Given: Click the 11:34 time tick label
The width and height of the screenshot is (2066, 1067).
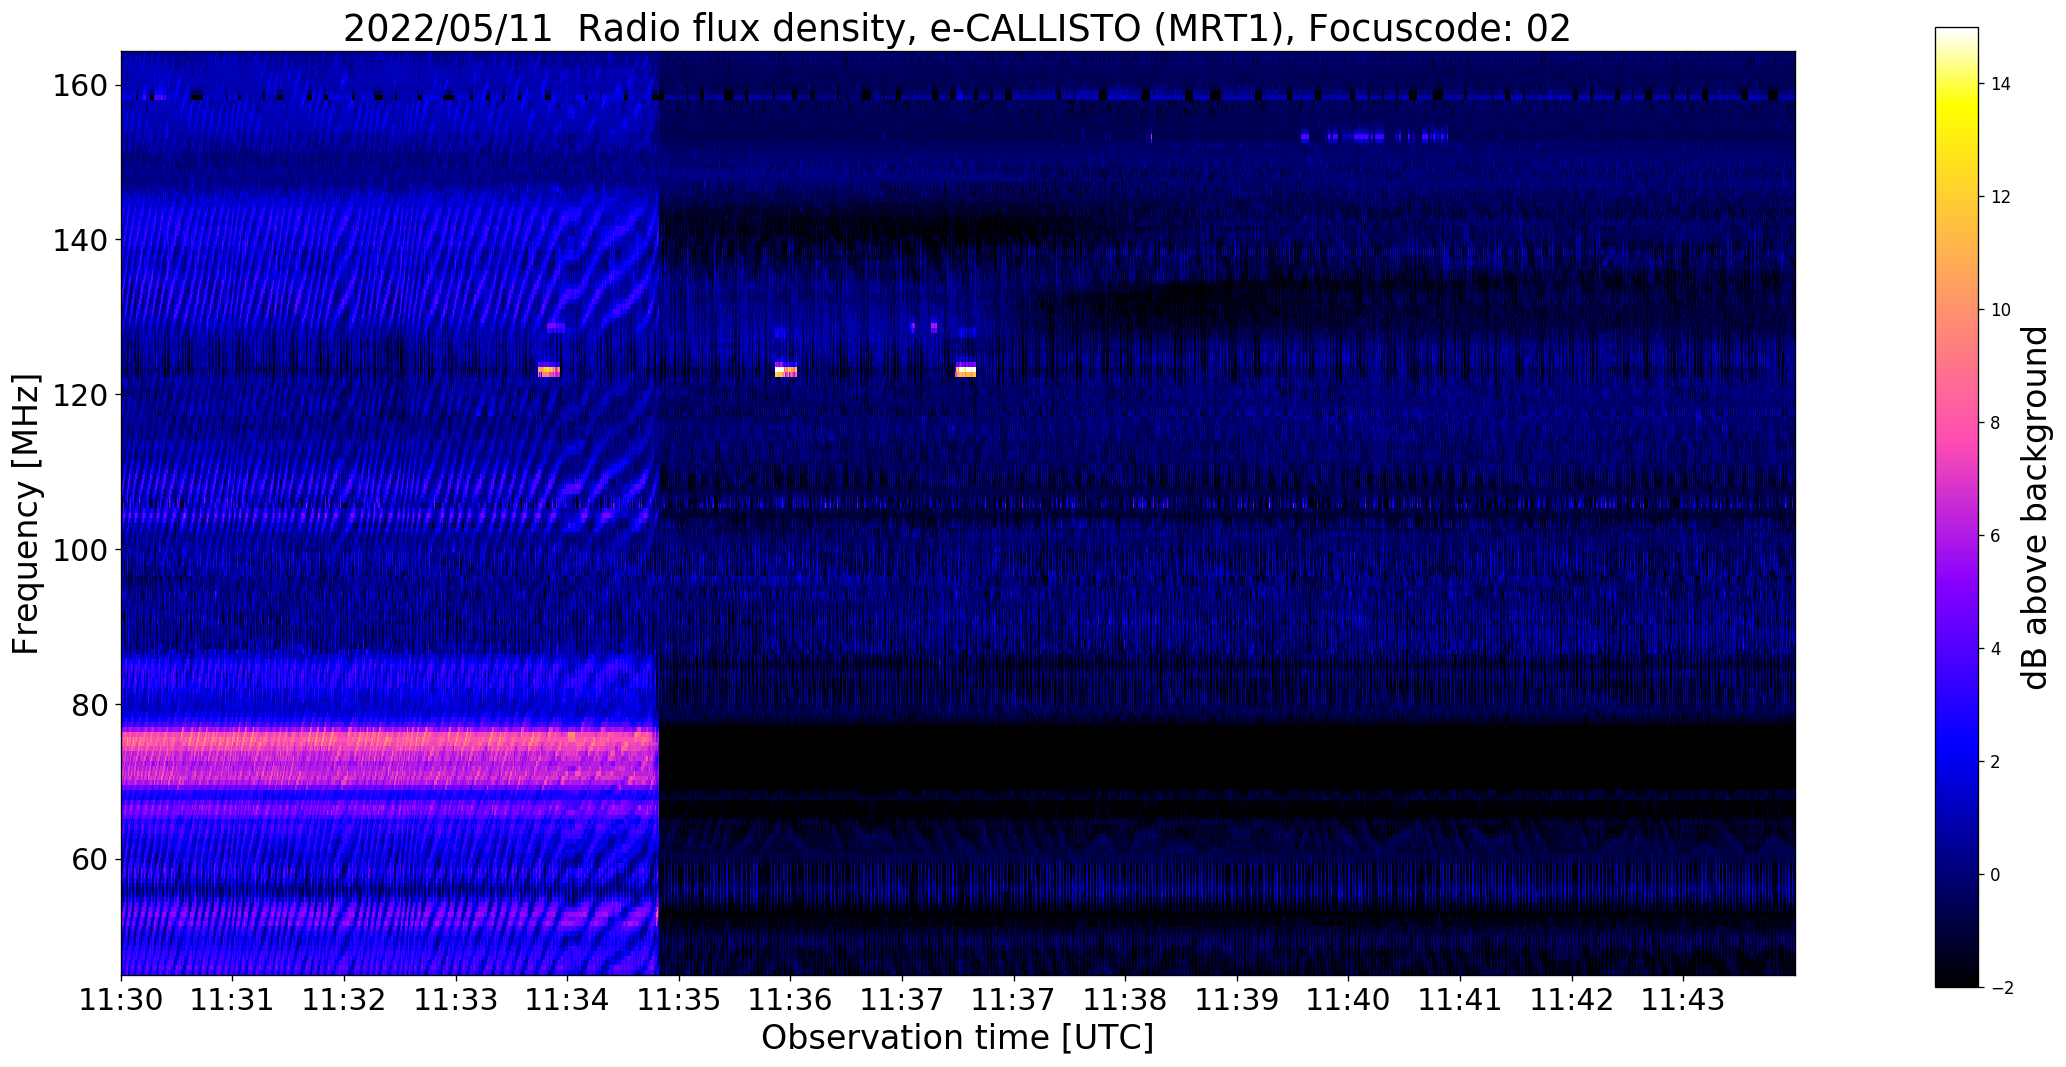Looking at the screenshot, I should (568, 999).
